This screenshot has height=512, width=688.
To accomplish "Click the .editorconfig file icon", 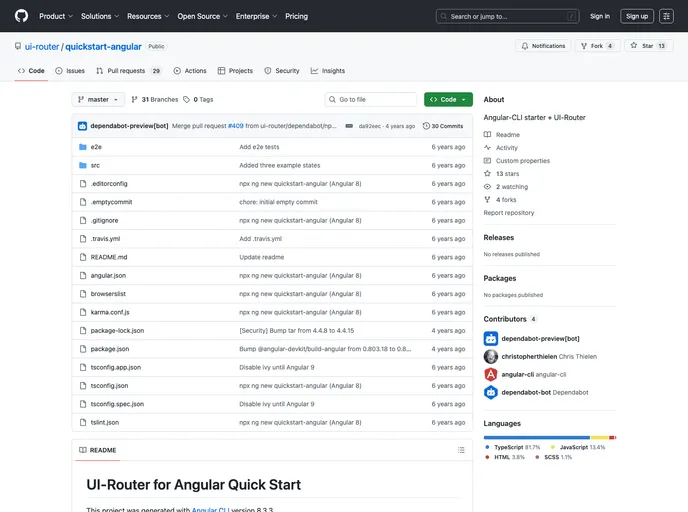I will (x=83, y=184).
